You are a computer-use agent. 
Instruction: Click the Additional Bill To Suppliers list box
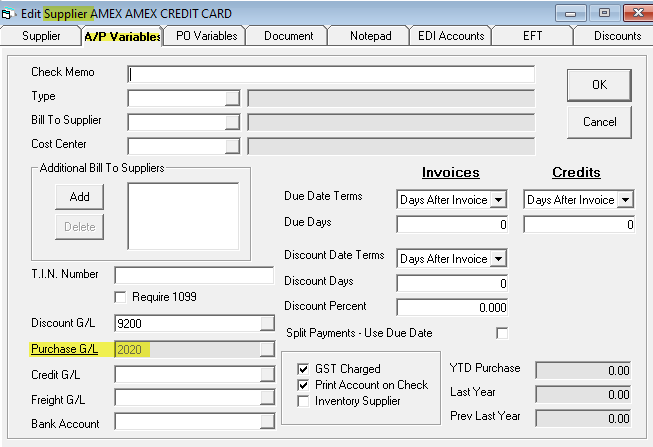click(x=183, y=216)
